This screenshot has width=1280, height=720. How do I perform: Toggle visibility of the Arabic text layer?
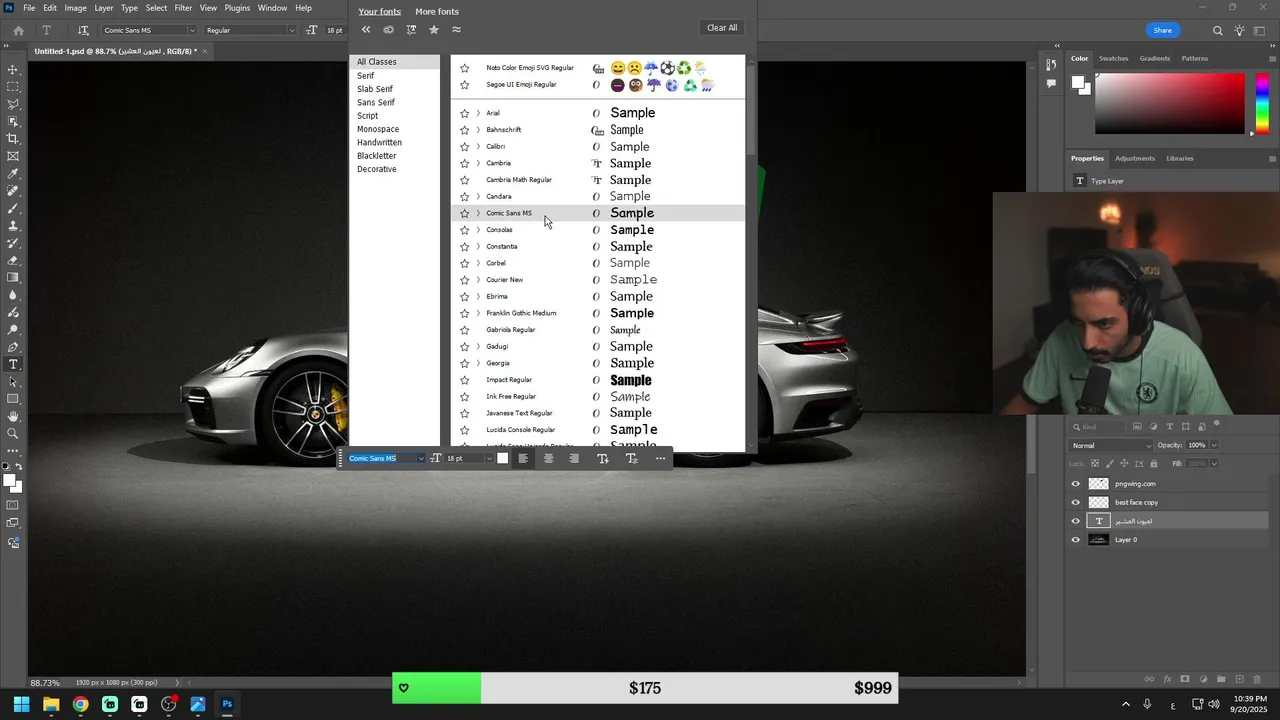tap(1076, 521)
